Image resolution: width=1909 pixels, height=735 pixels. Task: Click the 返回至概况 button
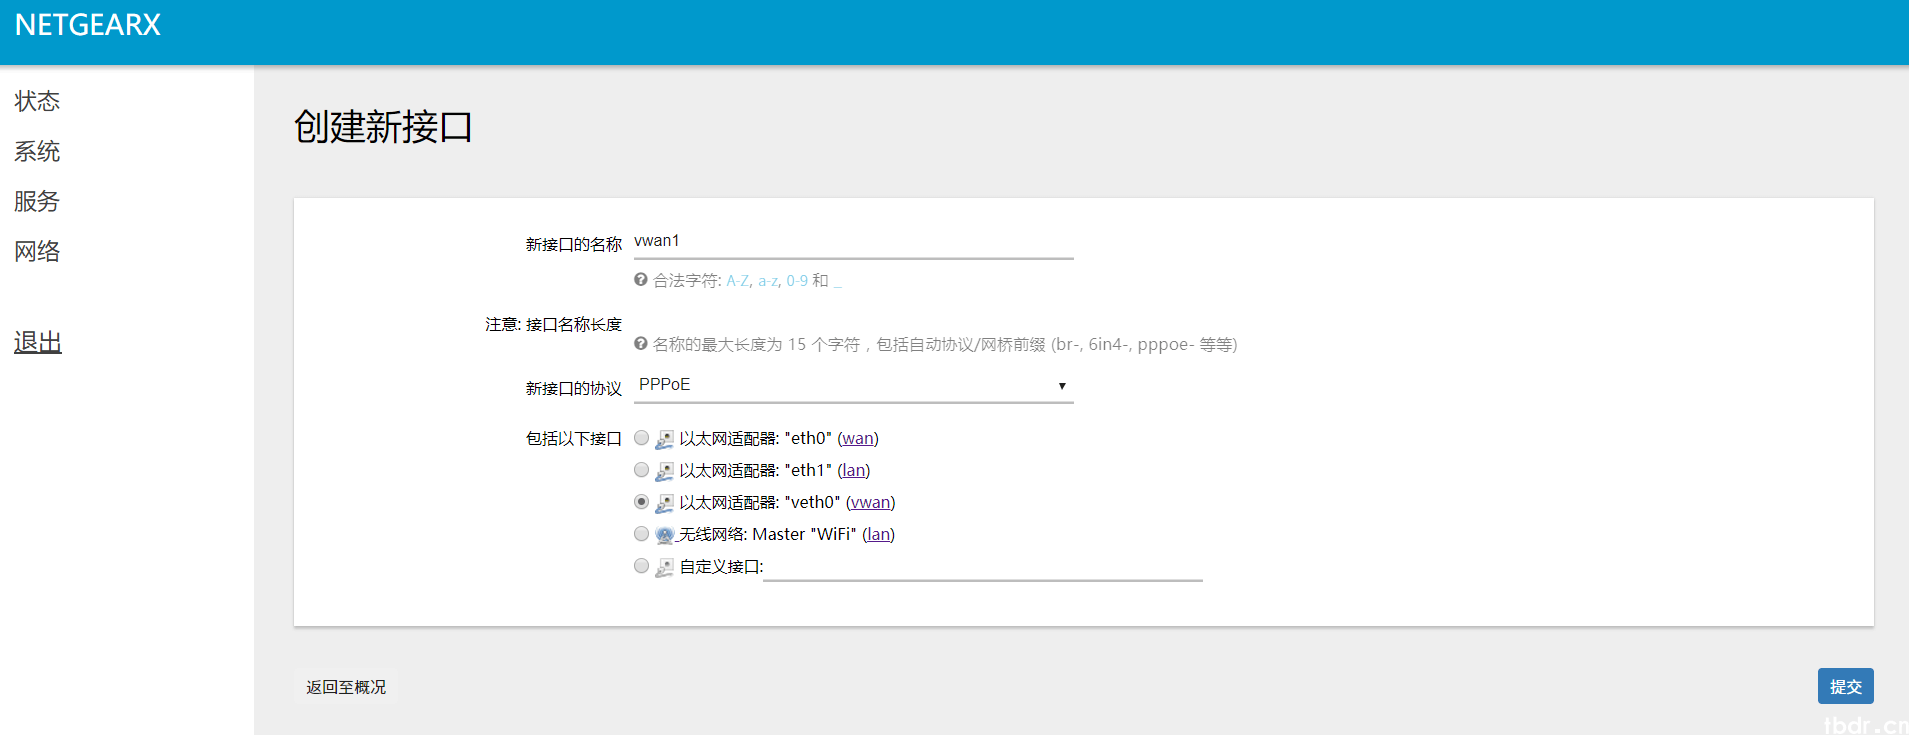[346, 687]
